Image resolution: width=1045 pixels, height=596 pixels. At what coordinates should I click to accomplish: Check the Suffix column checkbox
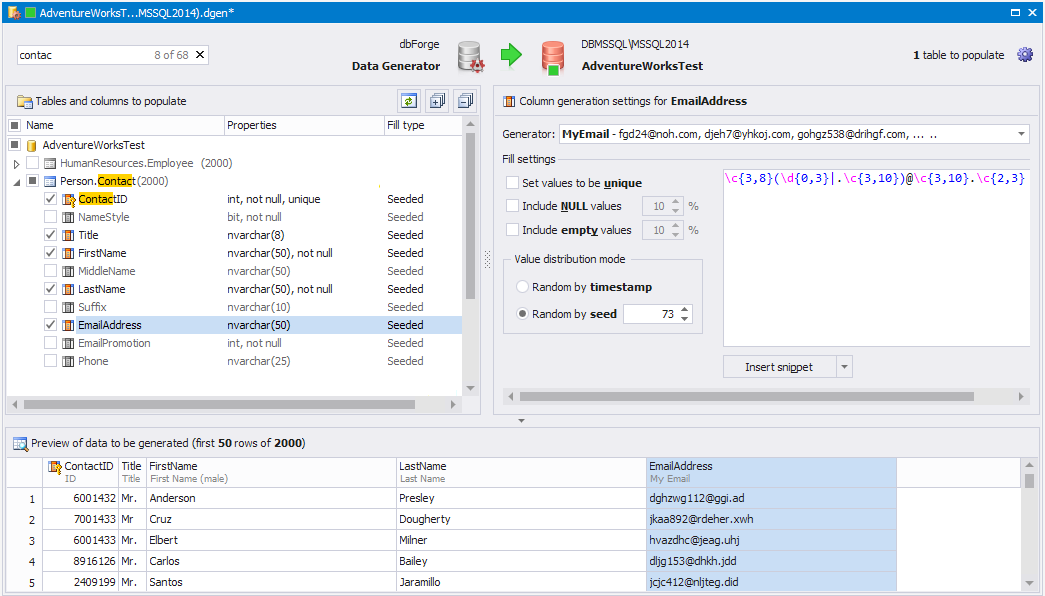pyautogui.click(x=51, y=307)
